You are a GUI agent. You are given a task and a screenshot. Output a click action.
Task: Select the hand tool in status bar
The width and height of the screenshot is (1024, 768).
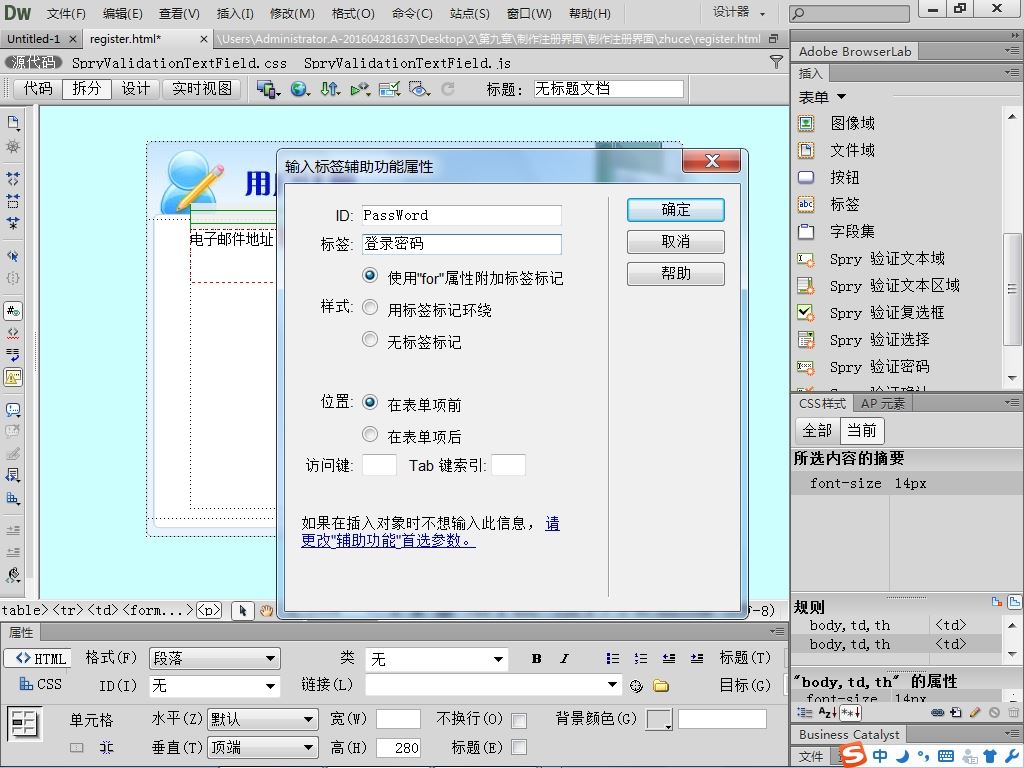tap(266, 611)
